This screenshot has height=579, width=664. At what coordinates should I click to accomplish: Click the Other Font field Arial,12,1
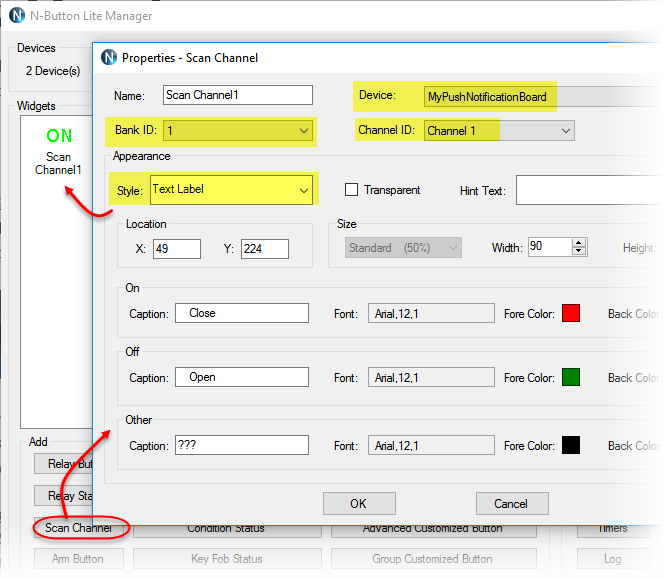coord(431,445)
